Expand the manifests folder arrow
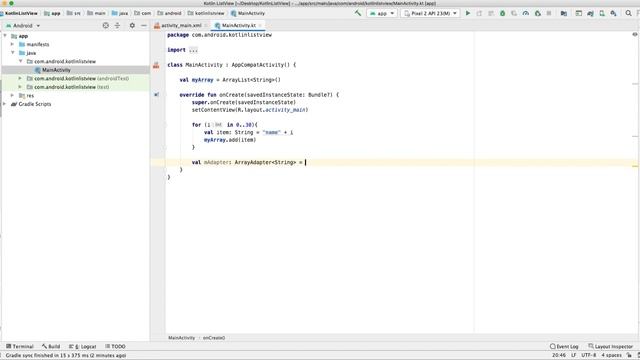Viewport: 640px width, 360px height. pyautogui.click(x=12, y=44)
